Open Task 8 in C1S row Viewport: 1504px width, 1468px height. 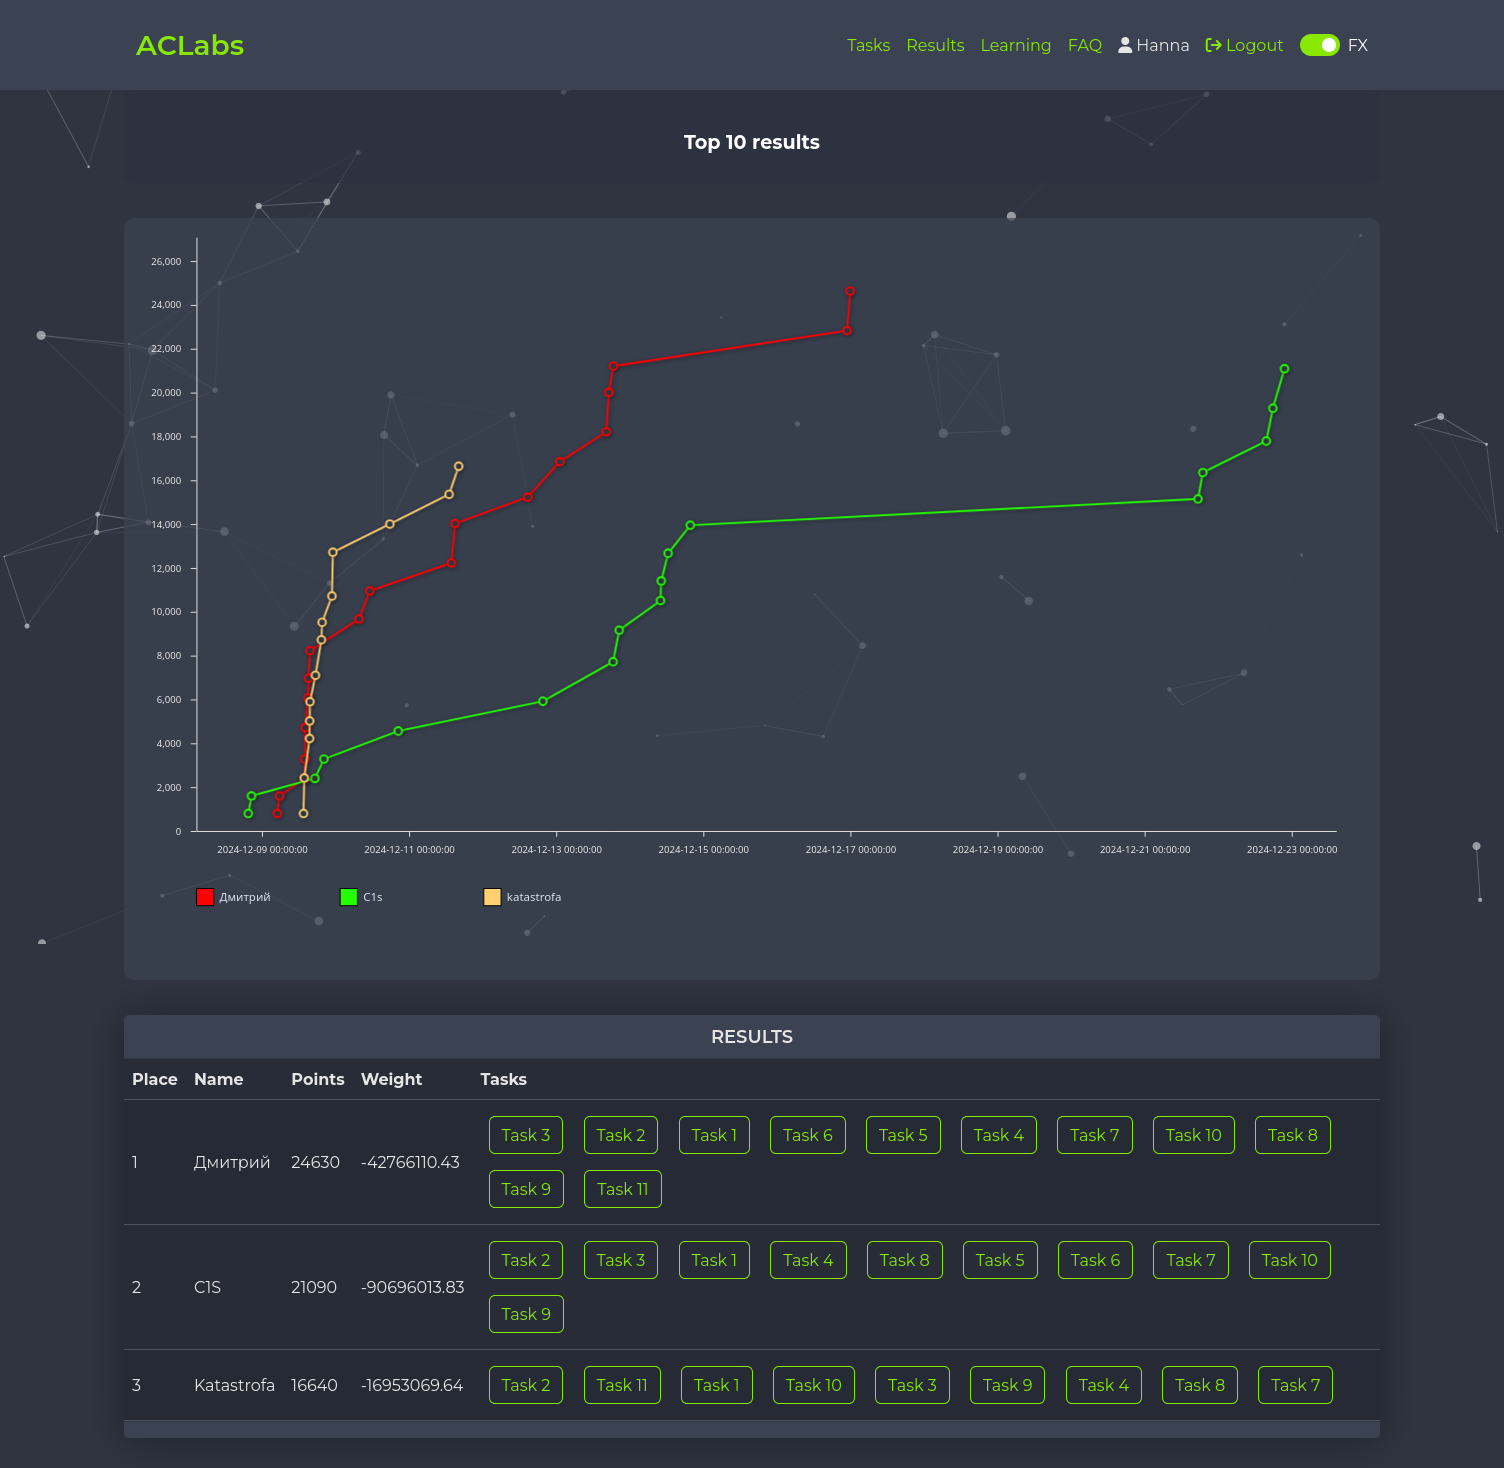pos(904,1260)
